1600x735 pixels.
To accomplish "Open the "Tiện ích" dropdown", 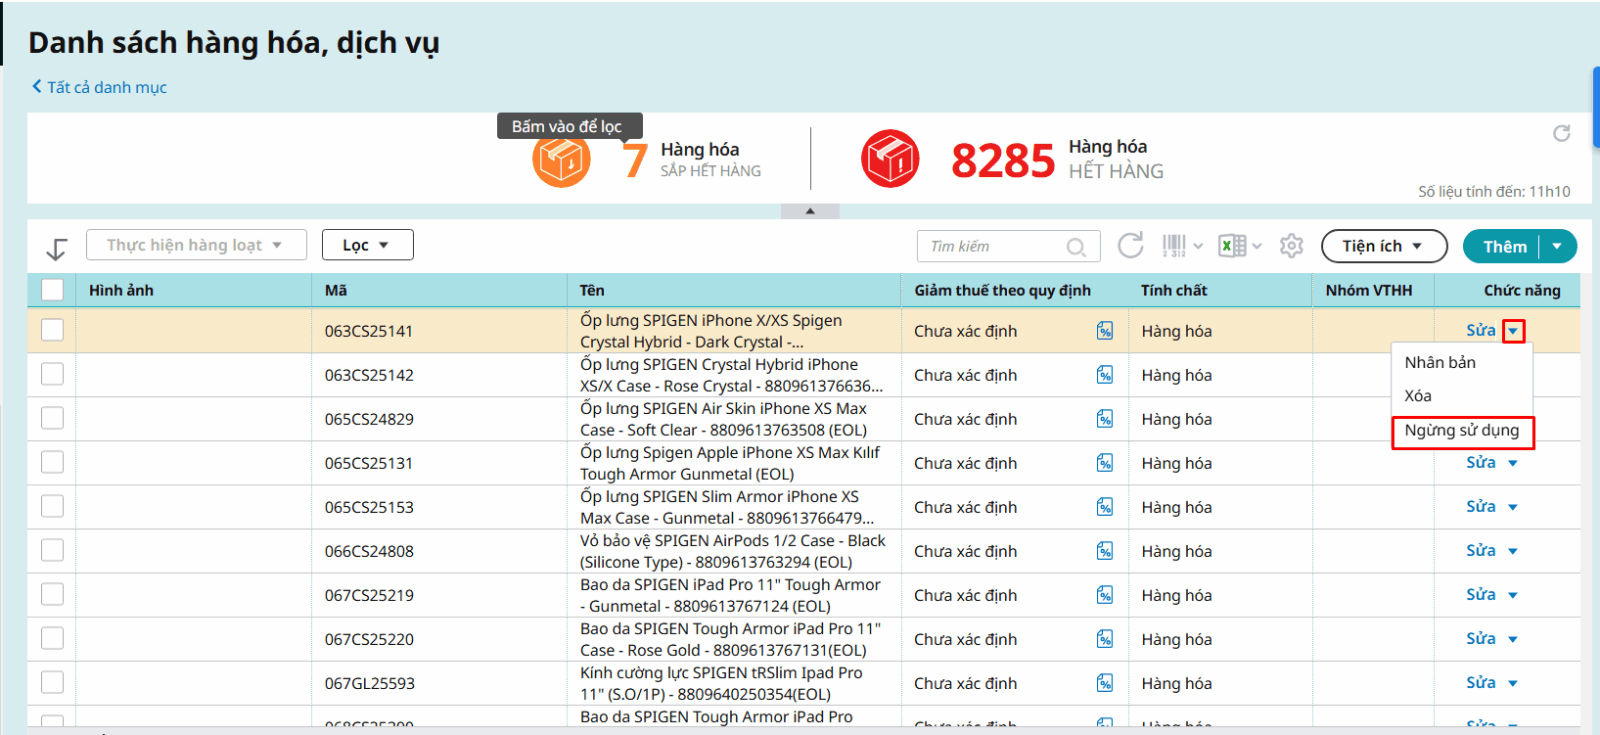I will [1383, 246].
